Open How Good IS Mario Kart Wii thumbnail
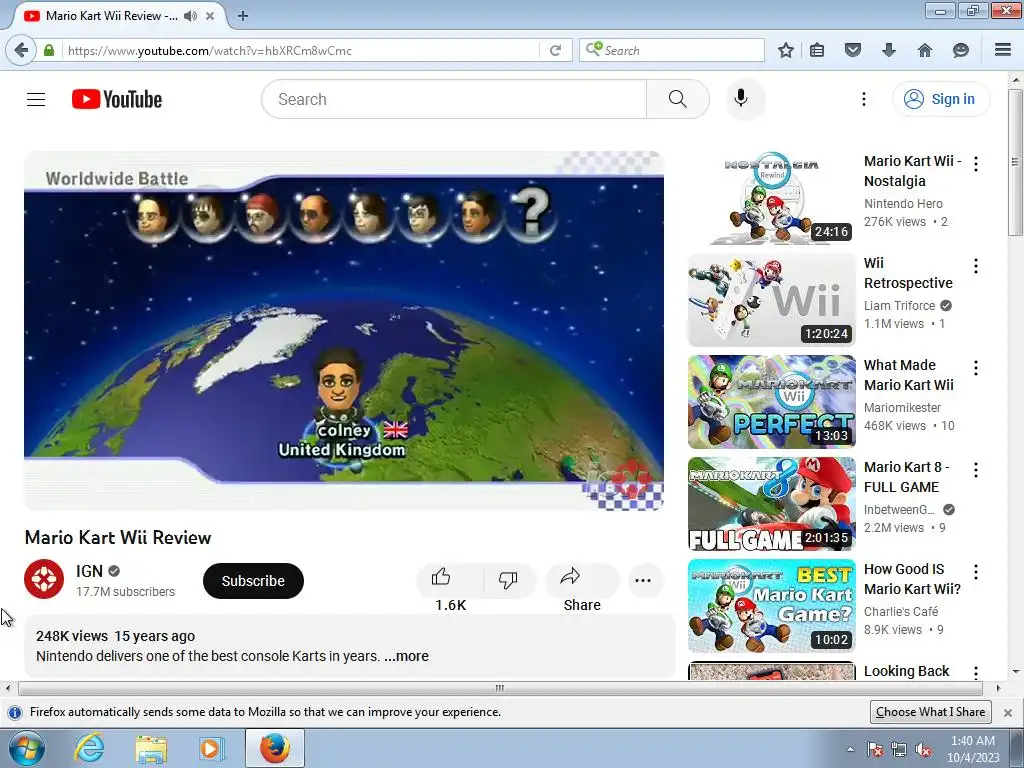The image size is (1024, 768). point(771,606)
